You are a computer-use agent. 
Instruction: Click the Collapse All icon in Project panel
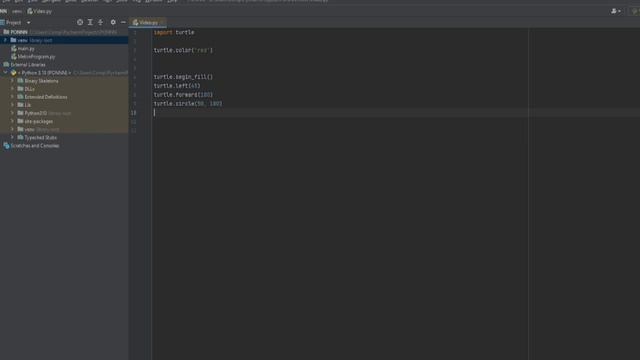[100, 22]
